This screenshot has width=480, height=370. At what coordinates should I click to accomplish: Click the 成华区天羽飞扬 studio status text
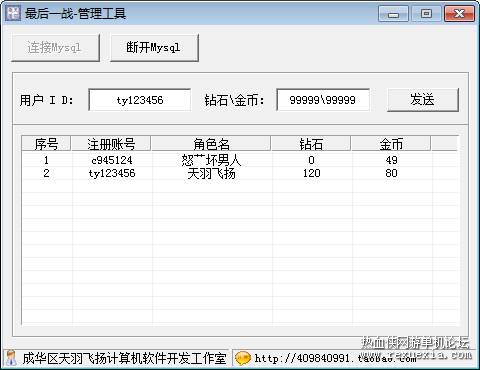(x=124, y=358)
